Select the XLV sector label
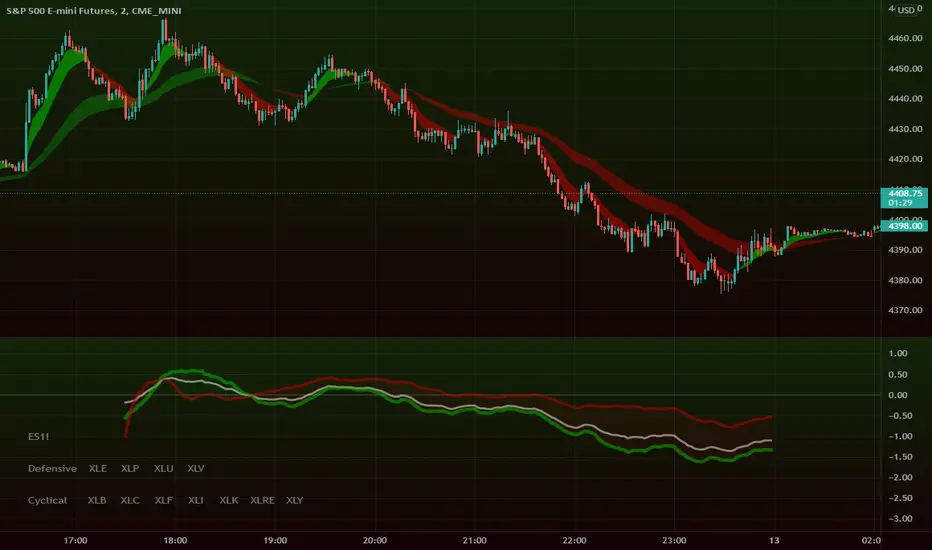The height and width of the screenshot is (550, 932). point(196,469)
